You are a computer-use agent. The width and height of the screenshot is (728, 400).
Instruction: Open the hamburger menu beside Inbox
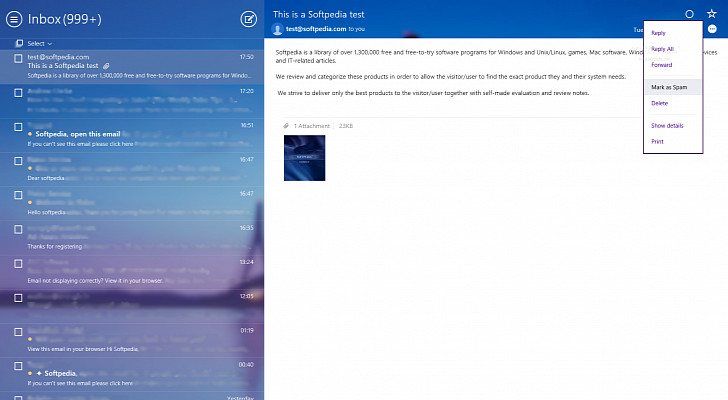[x=14, y=18]
